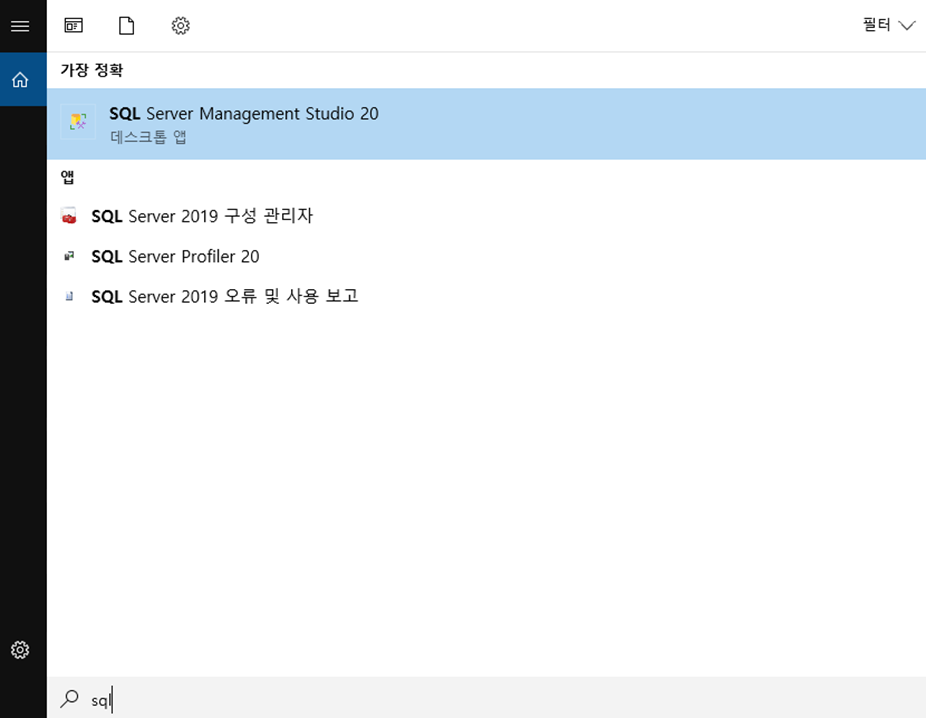This screenshot has width=926, height=718.
Task: Select the 앱 section header
Action: (x=67, y=177)
